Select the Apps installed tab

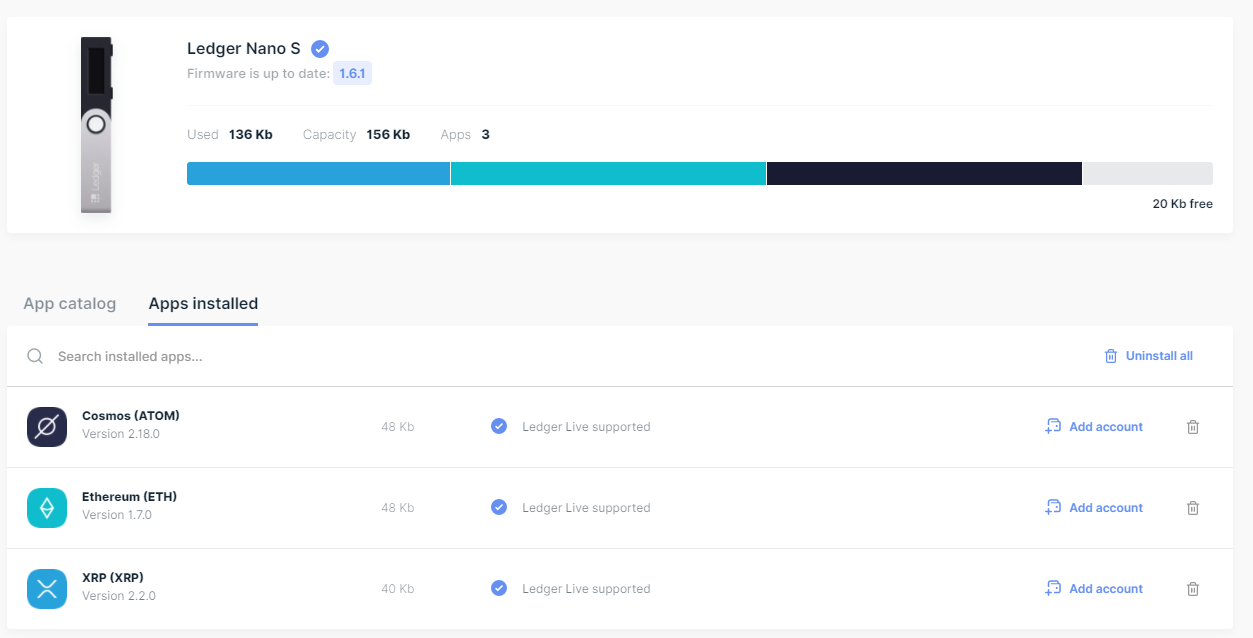click(x=203, y=303)
